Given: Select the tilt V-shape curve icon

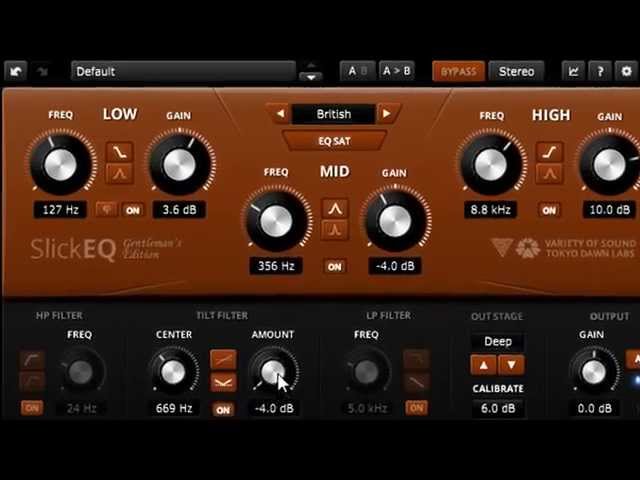Looking at the screenshot, I should tap(223, 382).
